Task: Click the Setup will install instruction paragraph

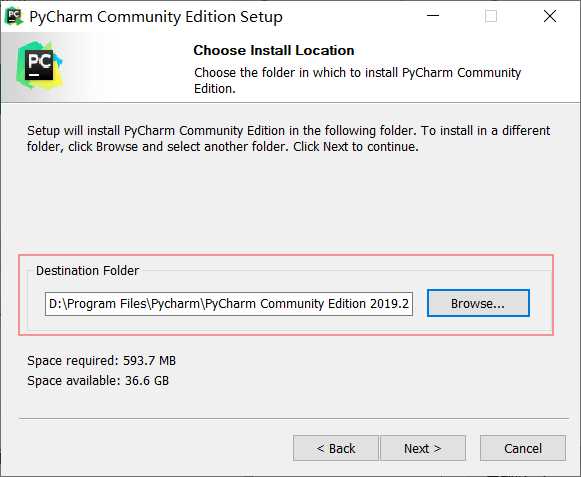Action: click(288, 139)
